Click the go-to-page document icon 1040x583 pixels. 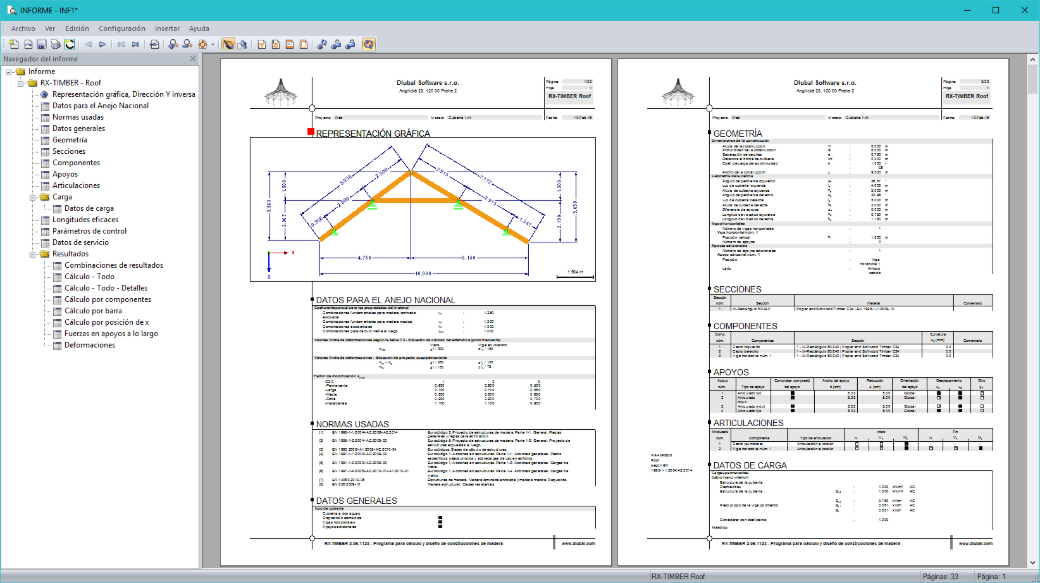point(155,44)
